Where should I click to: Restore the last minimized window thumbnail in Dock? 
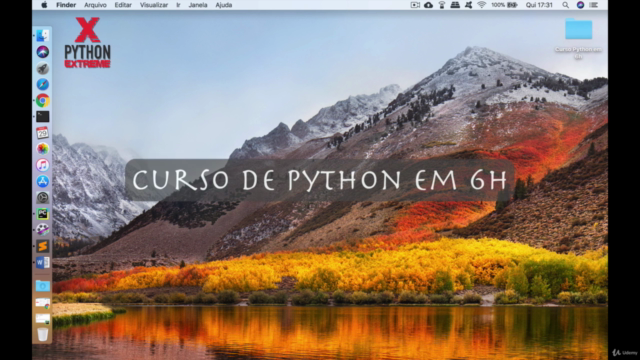pos(42,319)
